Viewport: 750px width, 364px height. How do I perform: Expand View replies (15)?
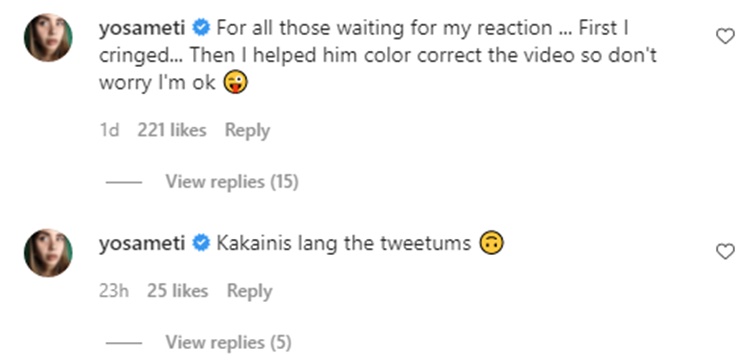pyautogui.click(x=232, y=182)
